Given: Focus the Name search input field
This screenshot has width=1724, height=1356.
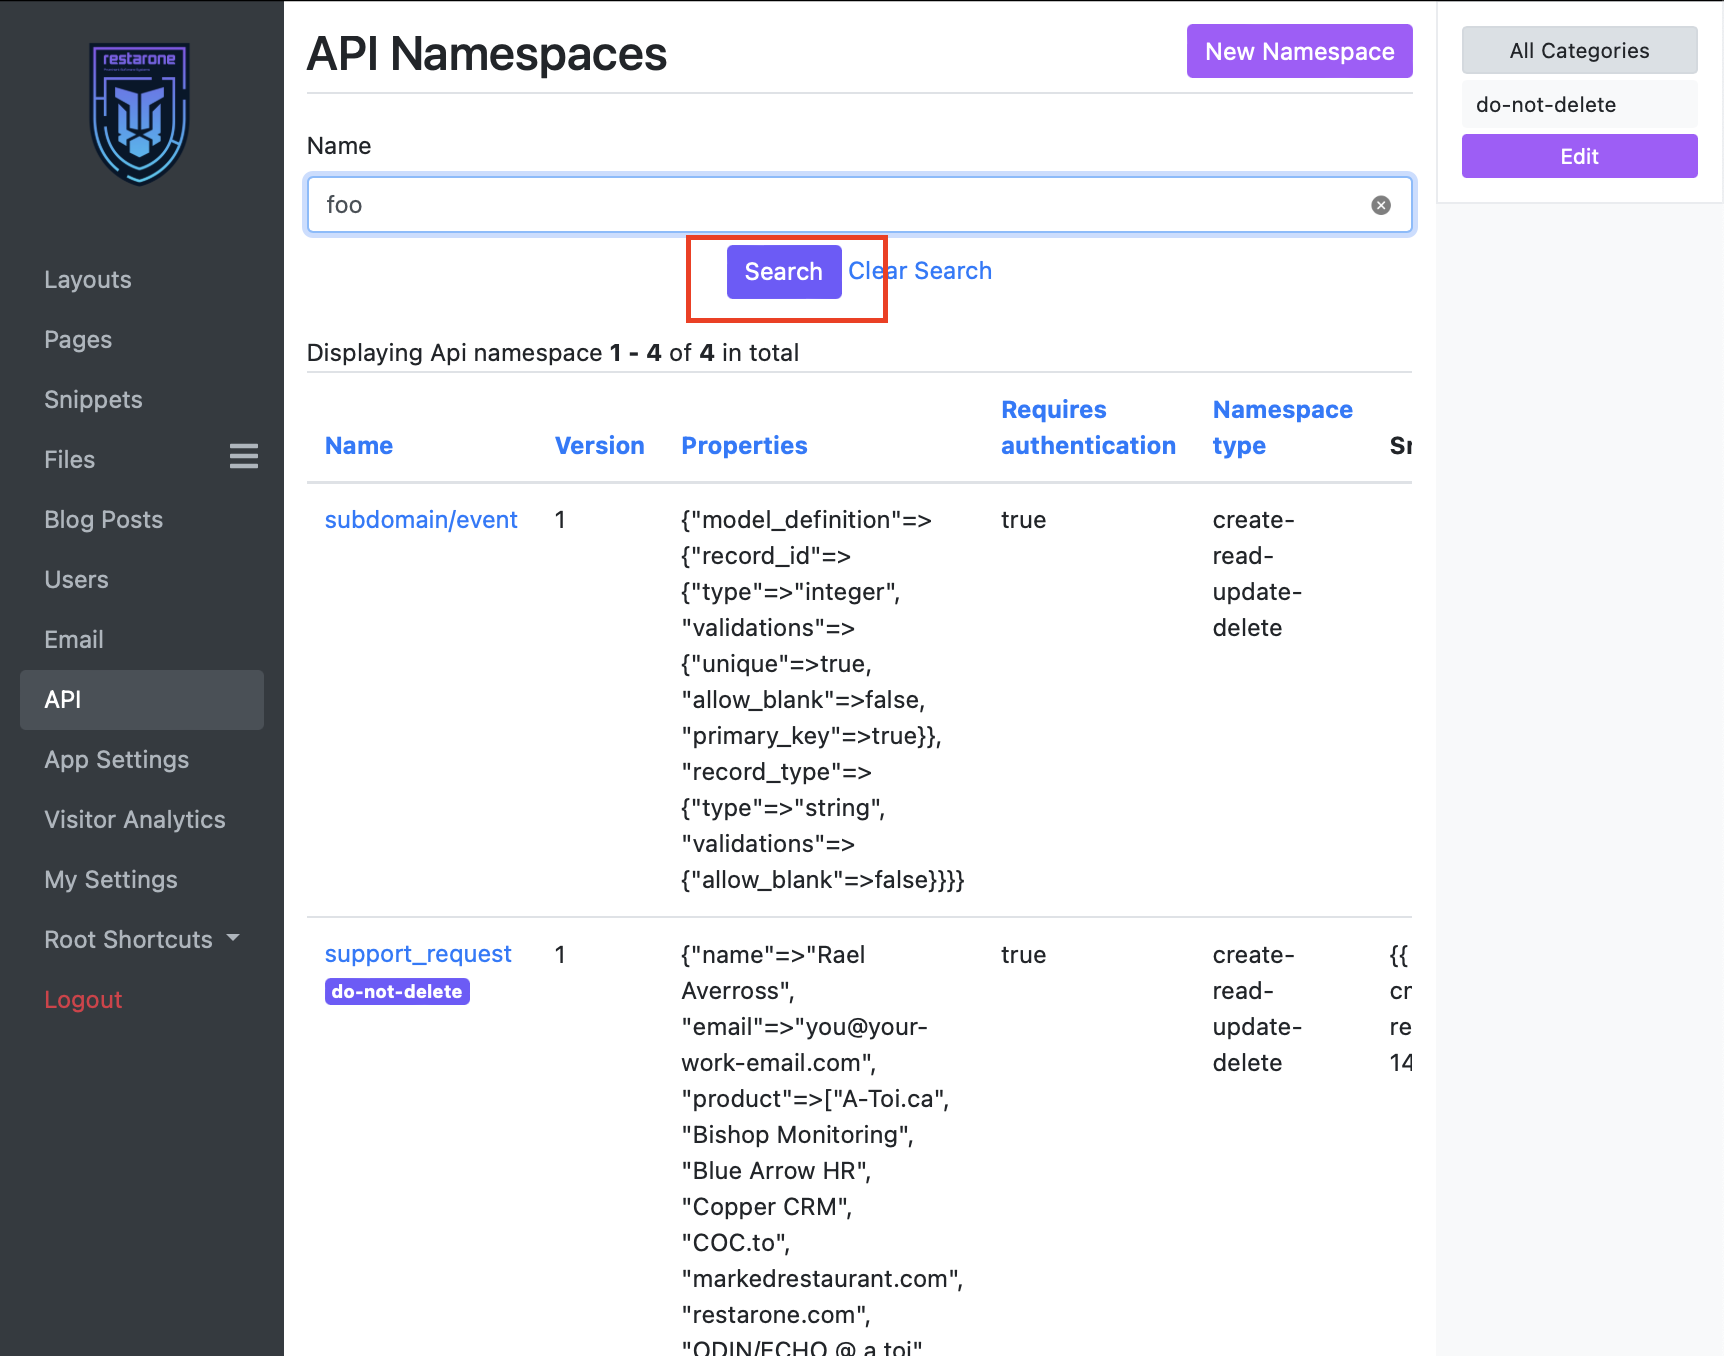Looking at the screenshot, I should tap(840, 205).
